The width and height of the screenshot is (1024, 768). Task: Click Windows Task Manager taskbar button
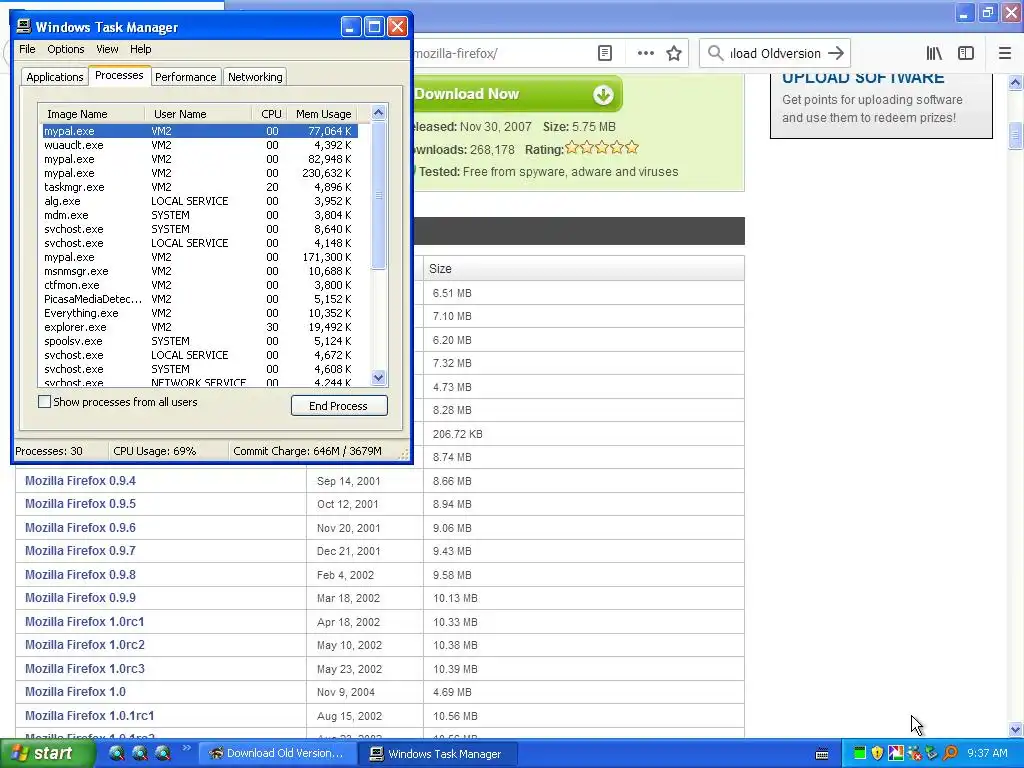(x=438, y=754)
